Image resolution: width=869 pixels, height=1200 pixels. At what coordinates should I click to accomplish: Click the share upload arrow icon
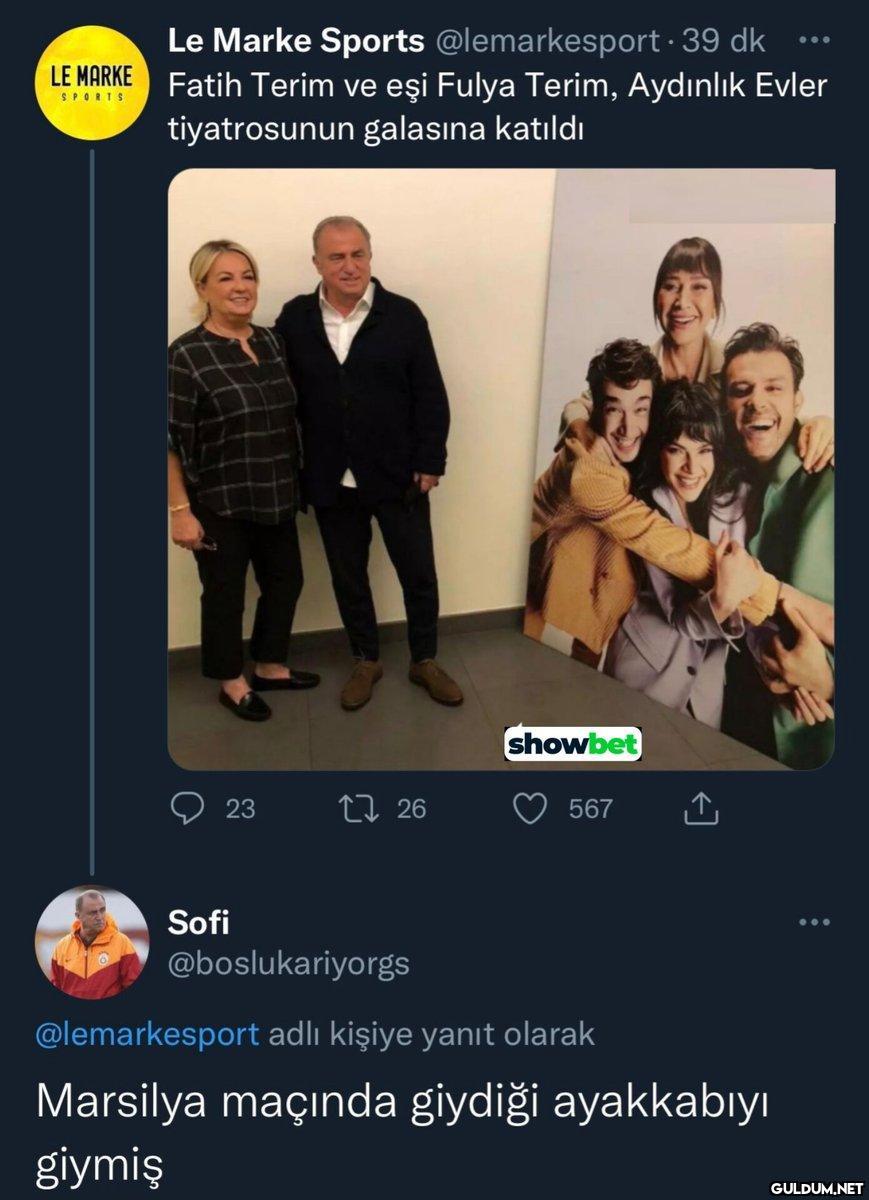(701, 808)
